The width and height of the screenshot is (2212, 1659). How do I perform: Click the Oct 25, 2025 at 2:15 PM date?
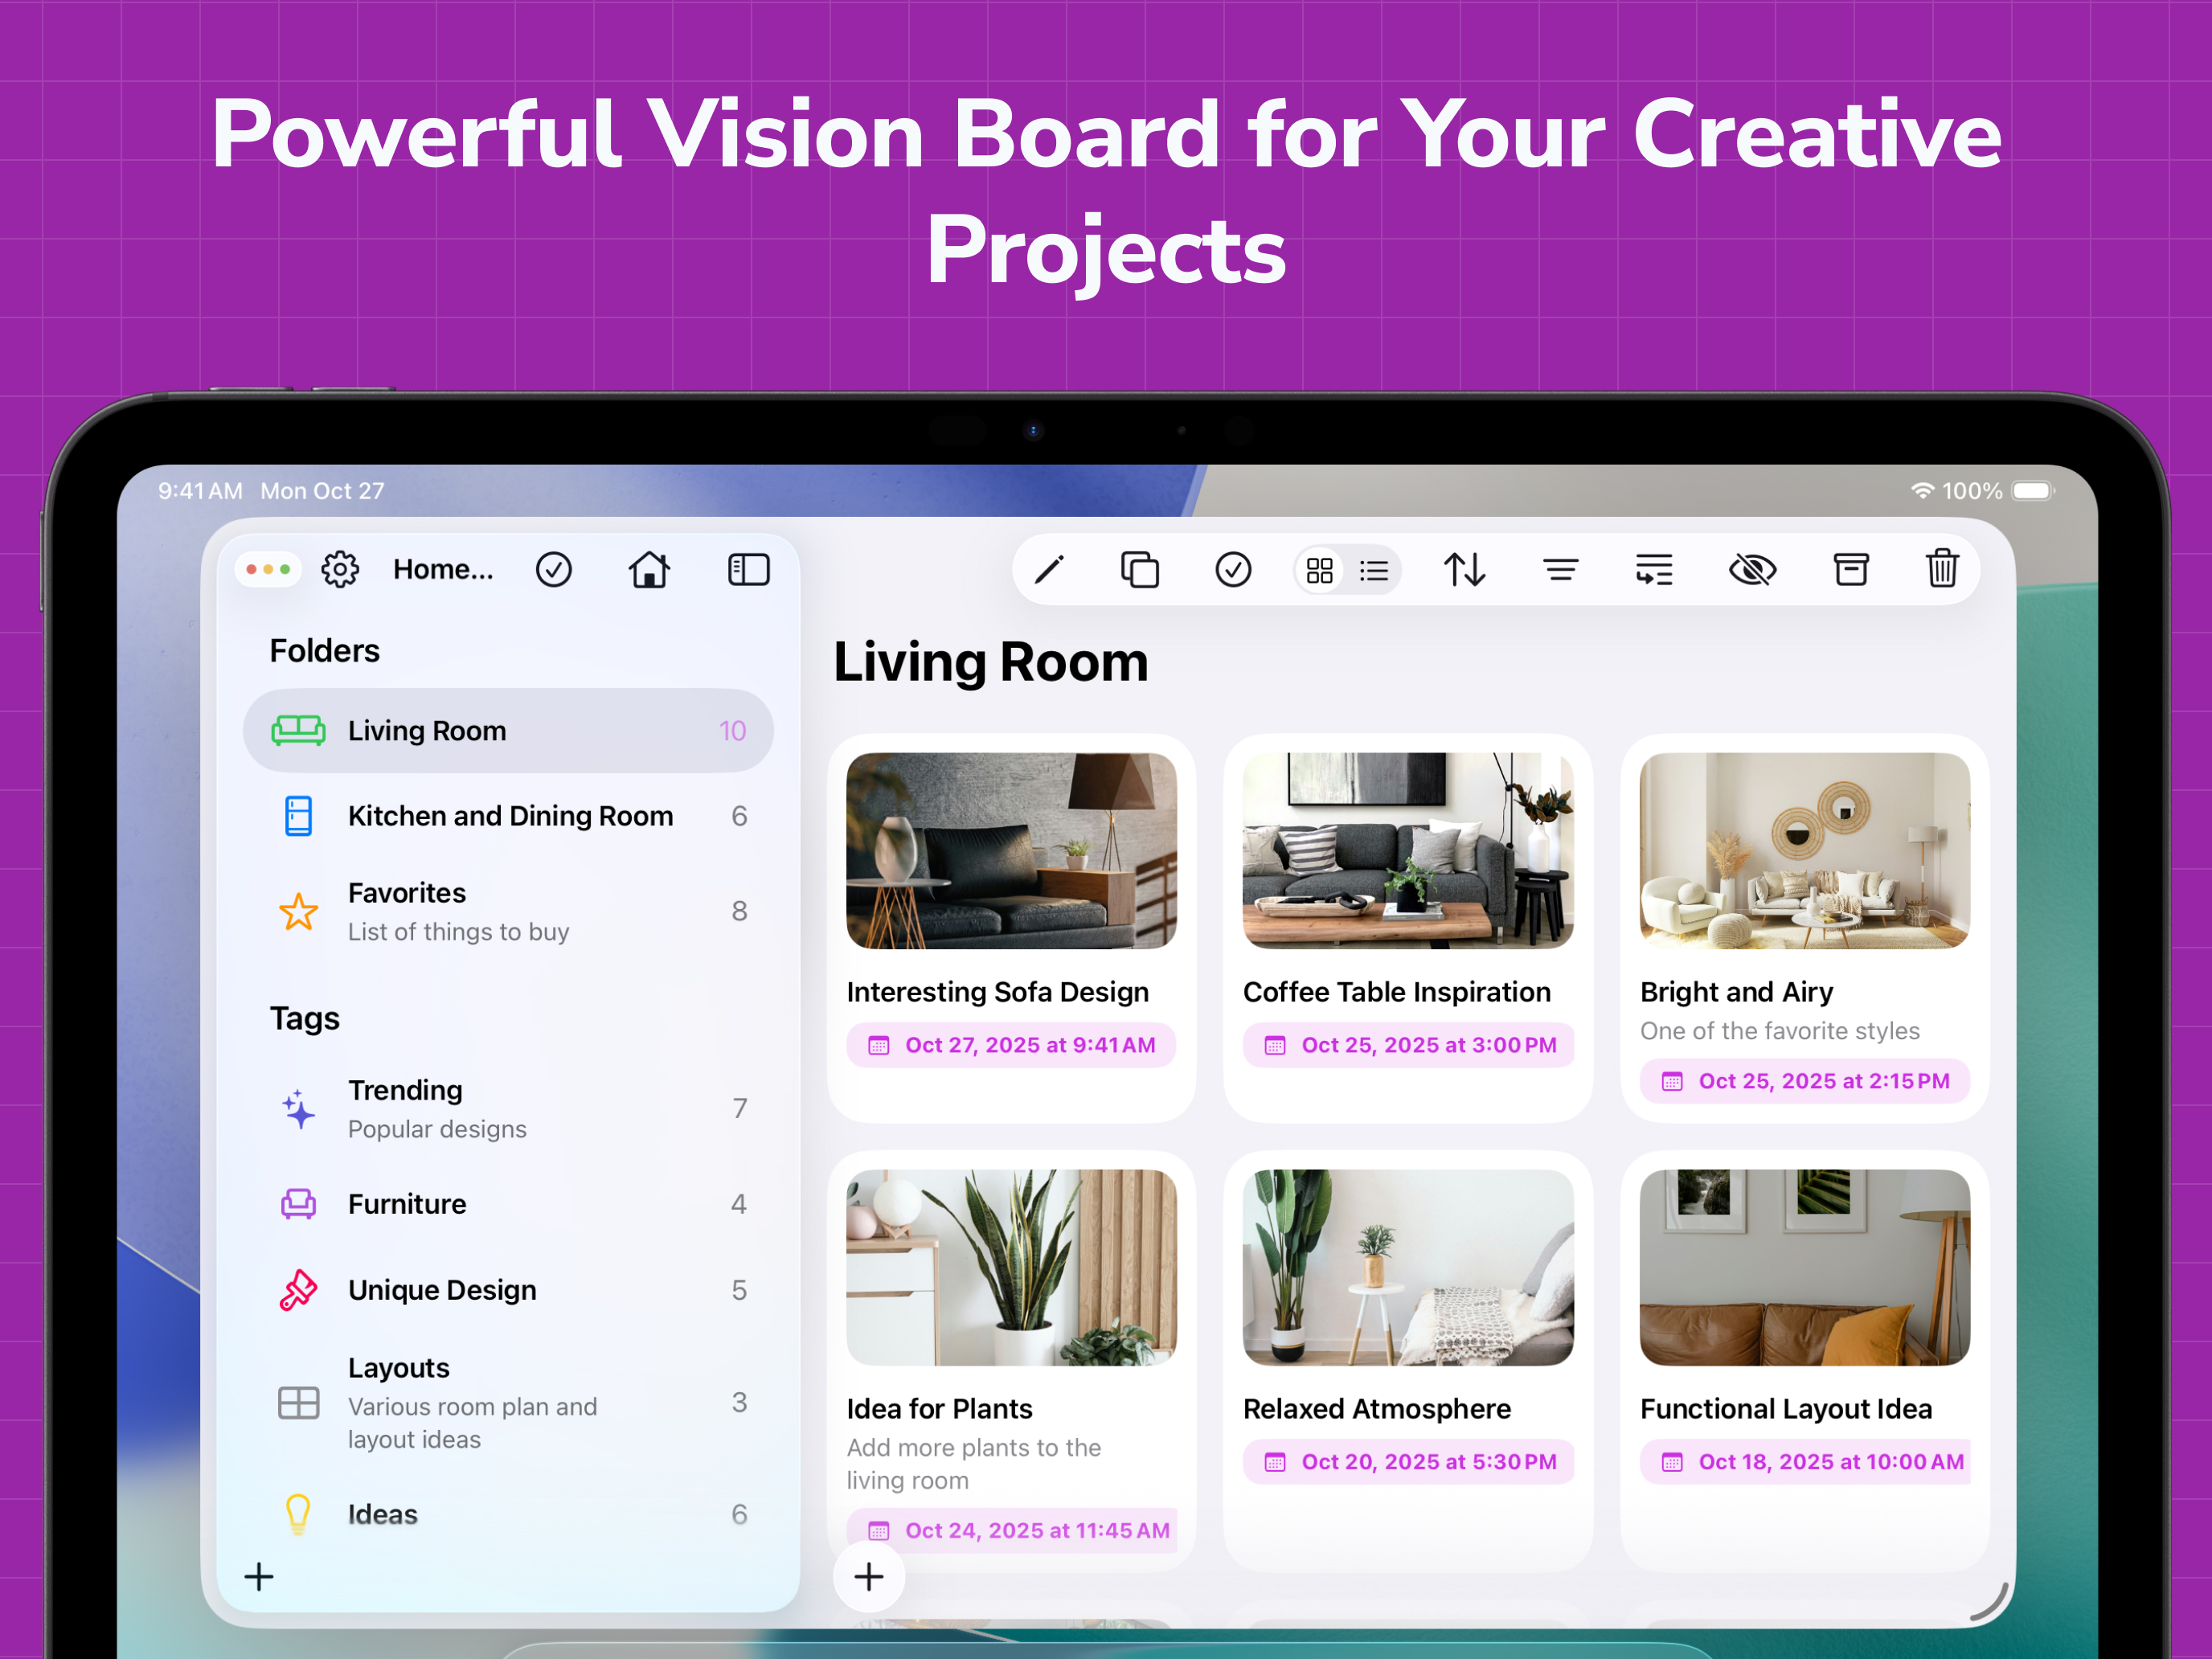[1805, 1081]
